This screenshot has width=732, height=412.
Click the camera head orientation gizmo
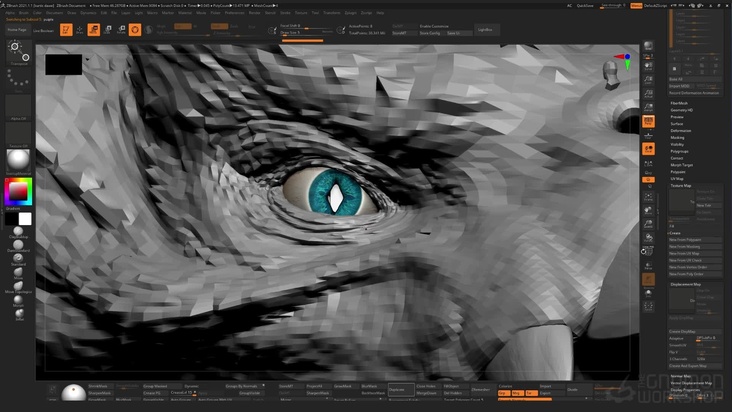click(611, 75)
